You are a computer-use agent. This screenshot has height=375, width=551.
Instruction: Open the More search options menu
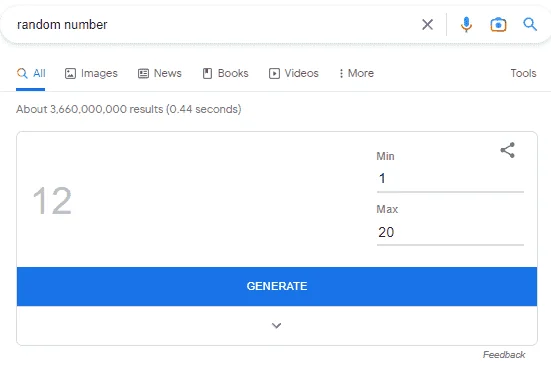click(356, 73)
